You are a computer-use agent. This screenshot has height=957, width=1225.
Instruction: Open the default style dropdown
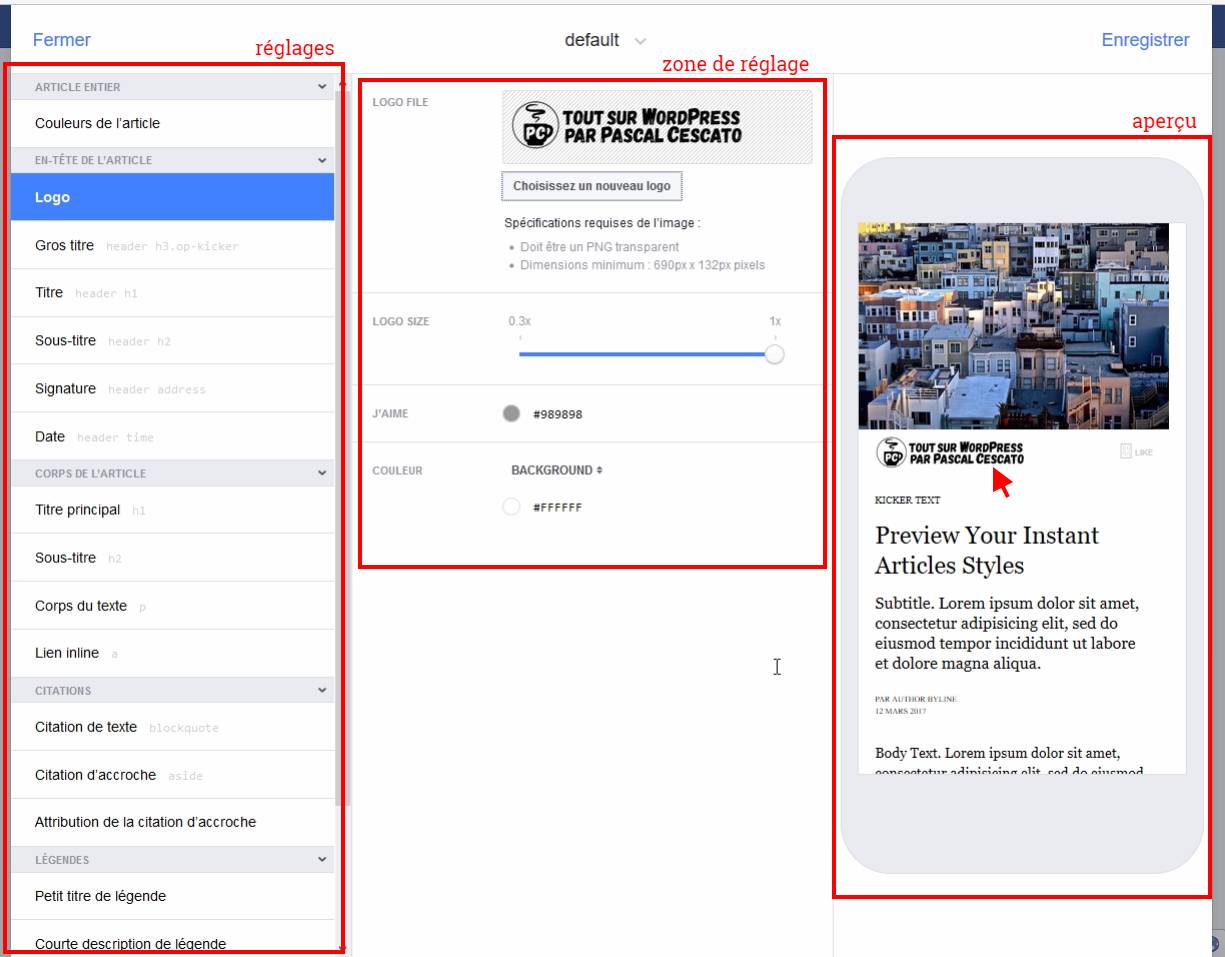coord(605,40)
